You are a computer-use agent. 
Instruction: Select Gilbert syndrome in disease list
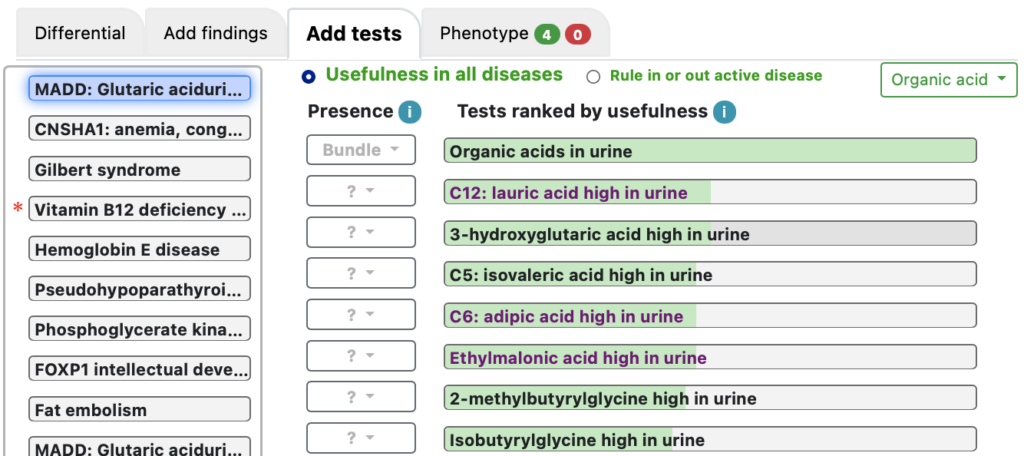pos(140,169)
